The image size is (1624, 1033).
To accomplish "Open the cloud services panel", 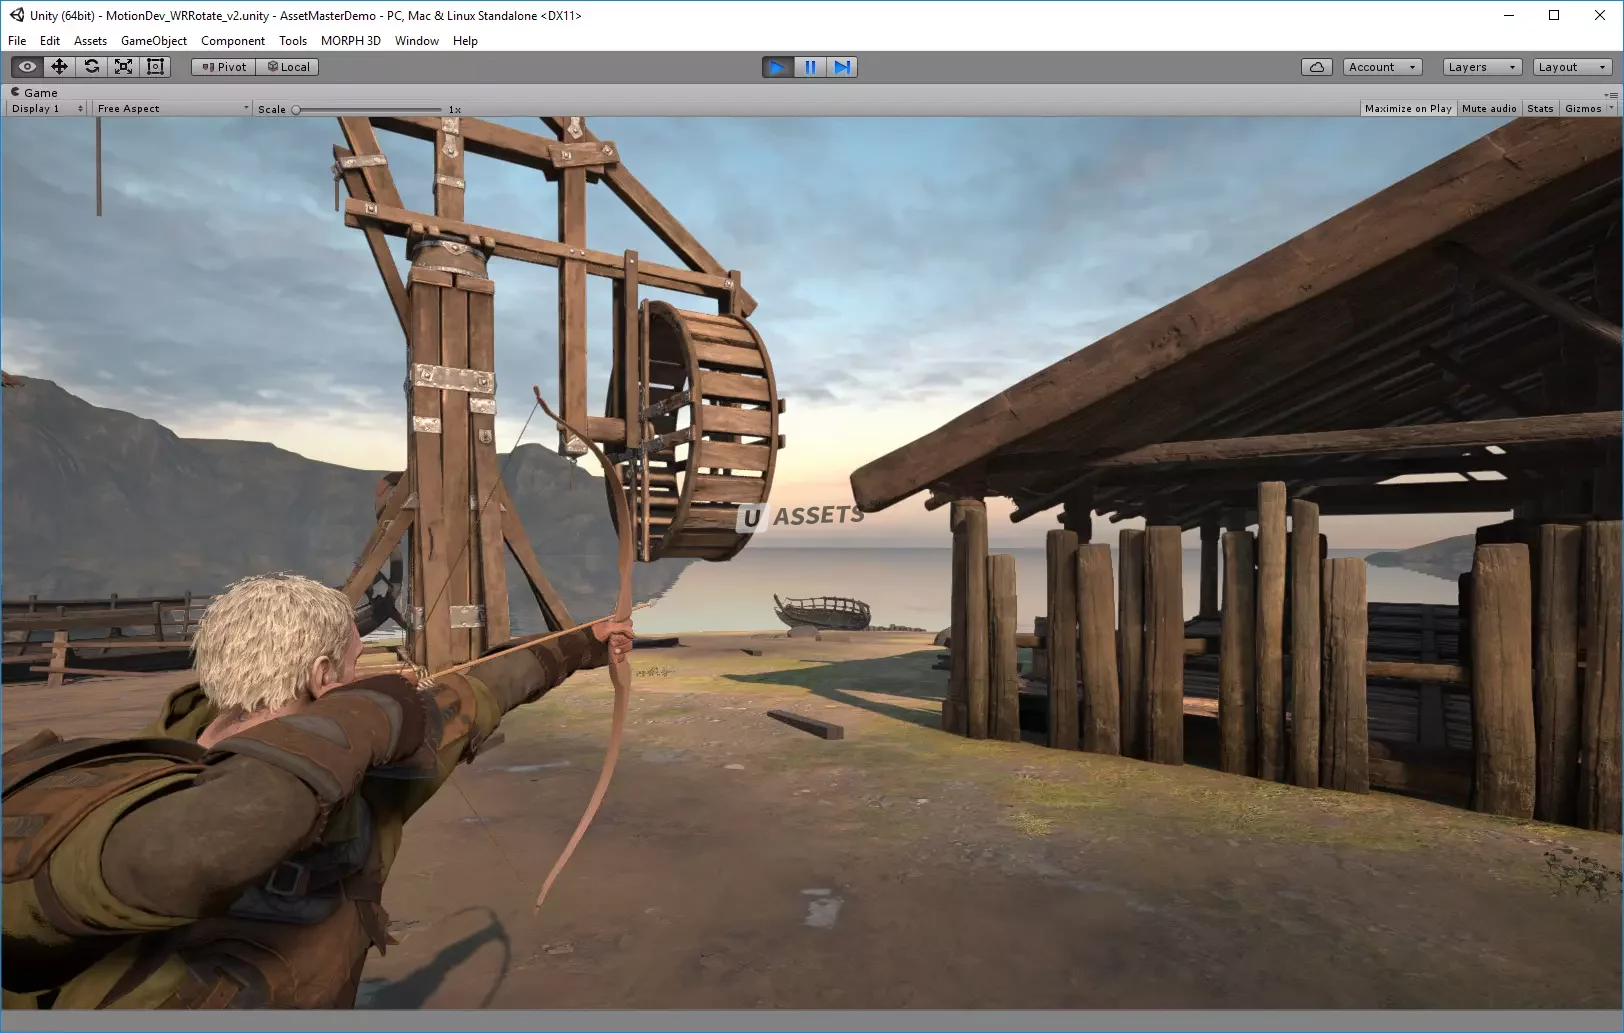I will pos(1316,67).
